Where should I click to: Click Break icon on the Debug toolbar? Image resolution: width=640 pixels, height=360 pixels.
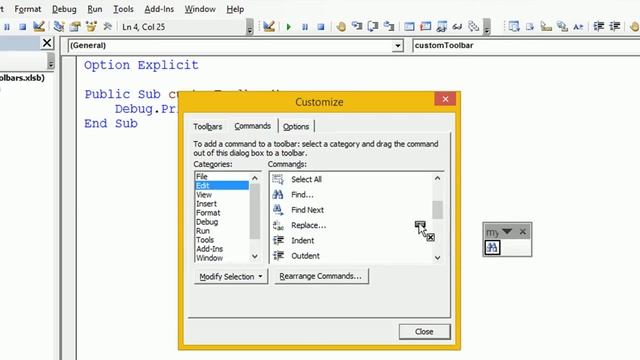(304, 27)
